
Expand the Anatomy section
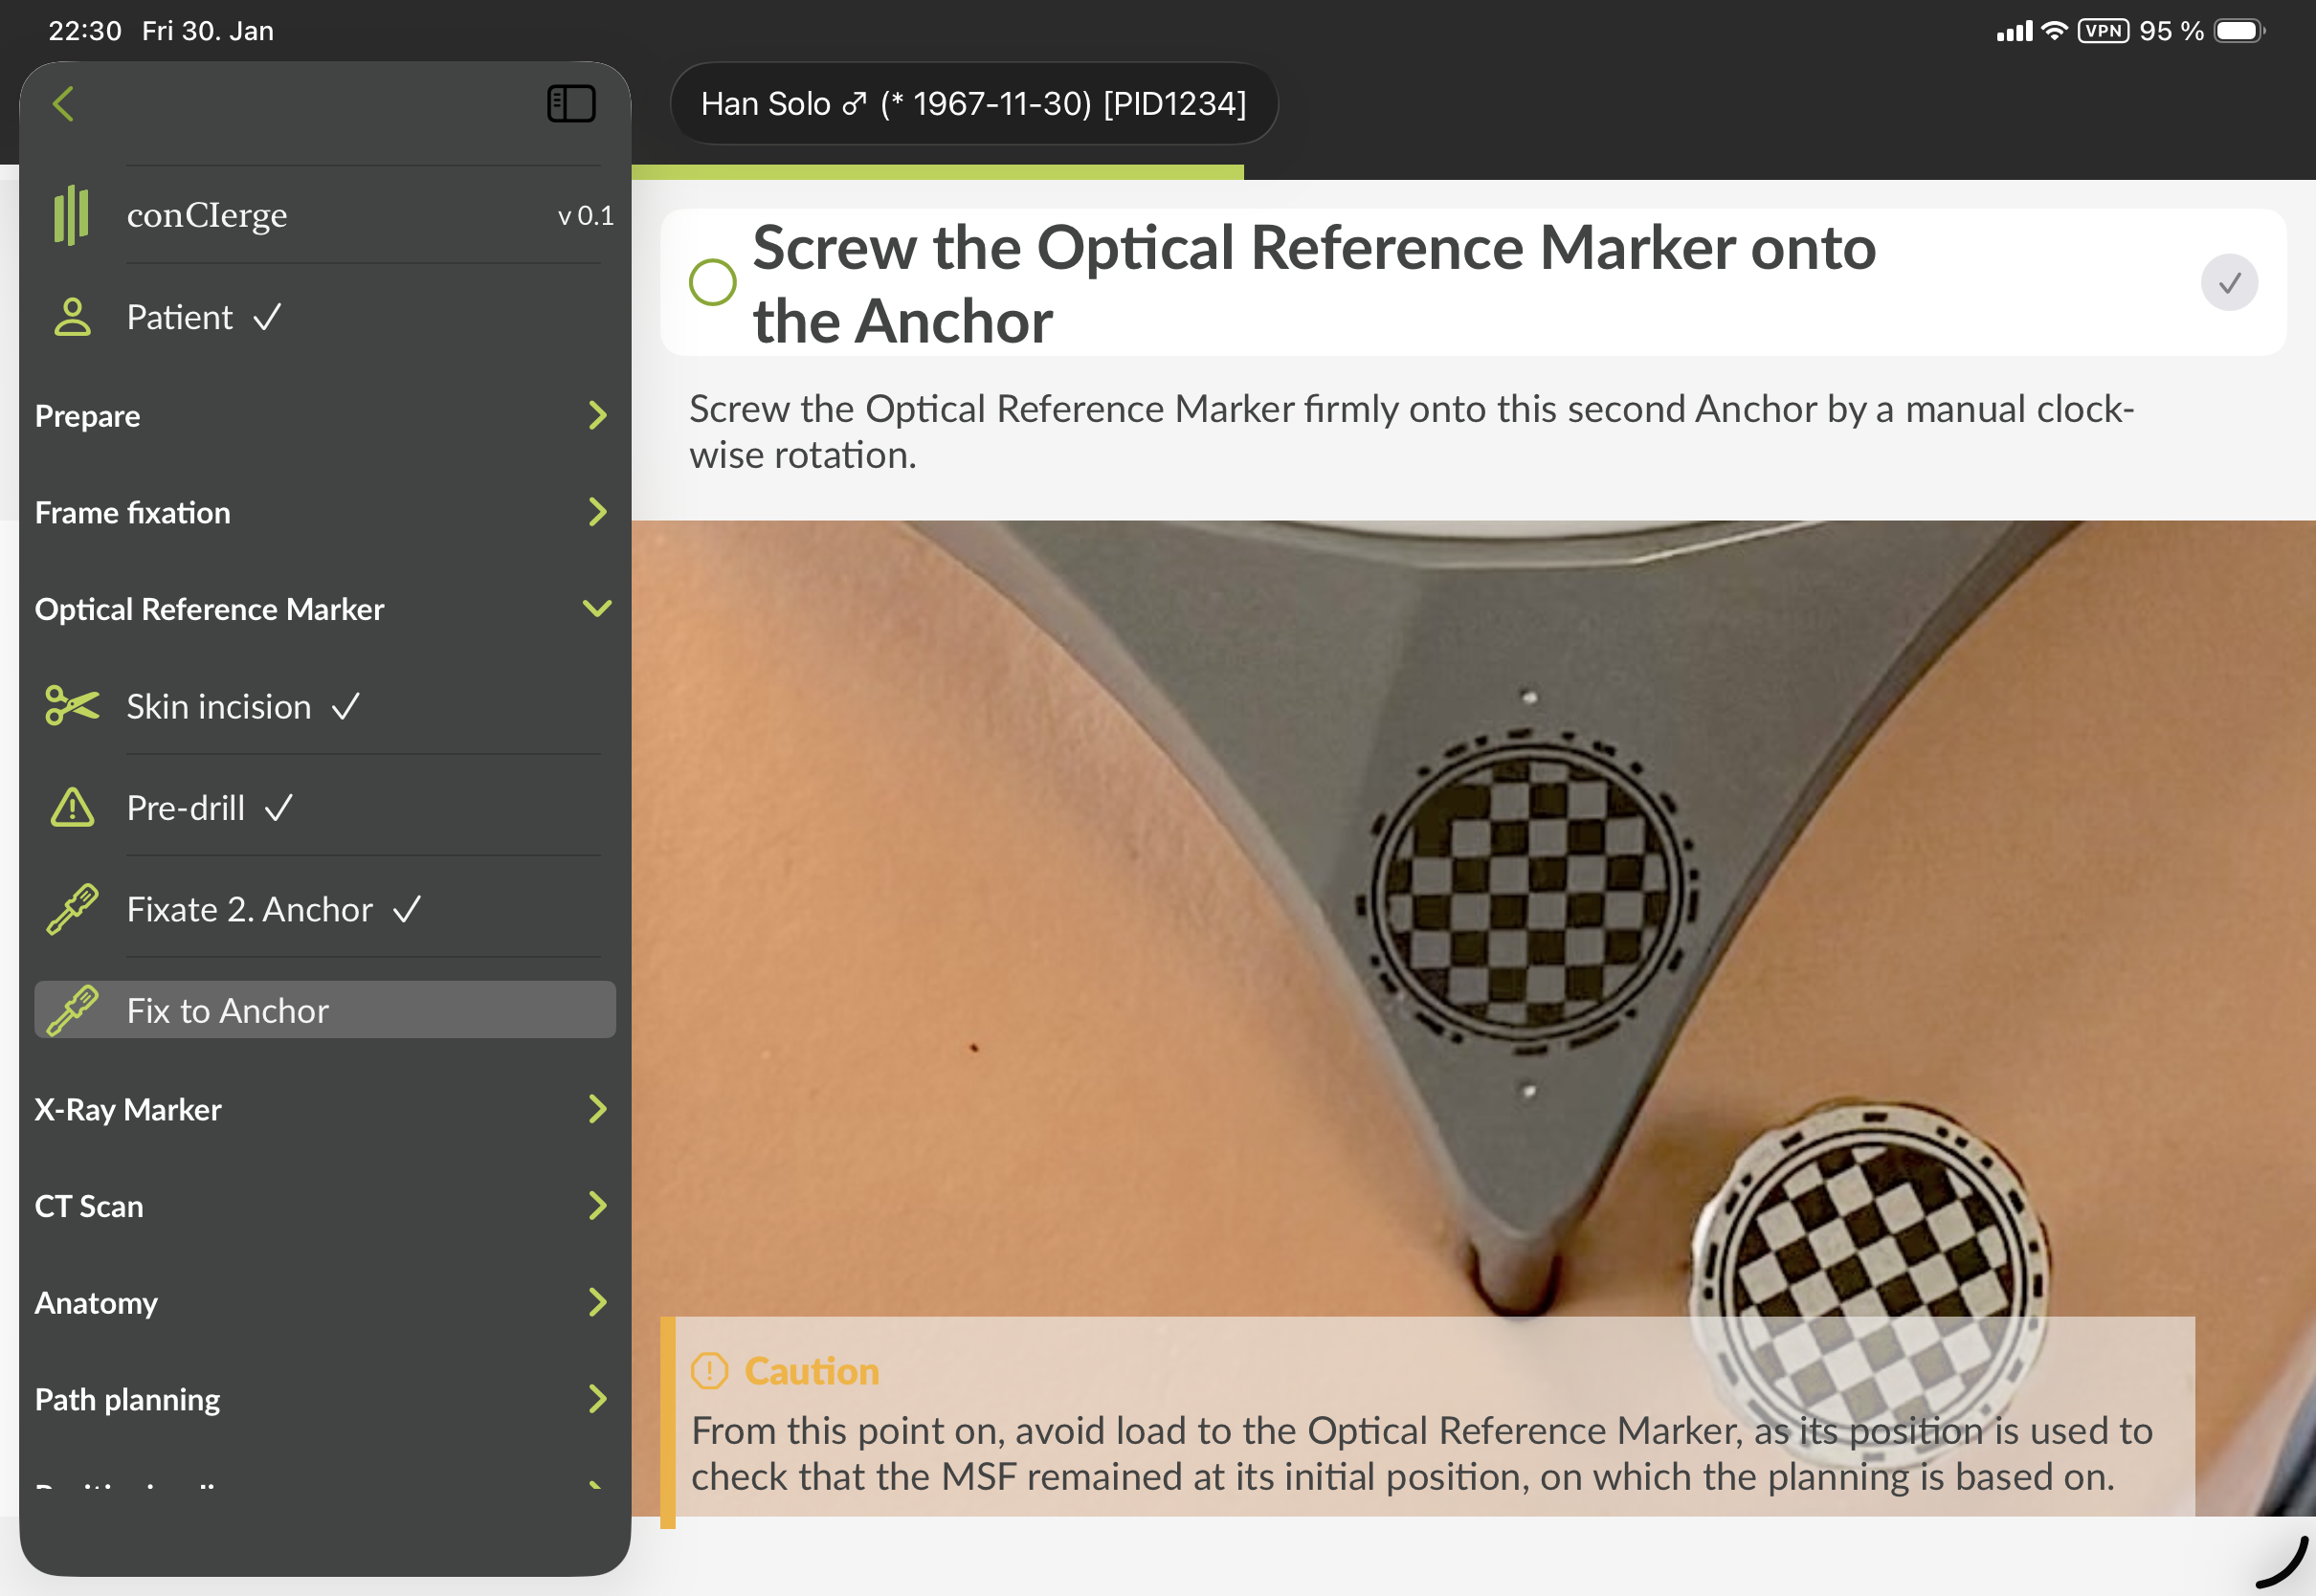(x=325, y=1303)
